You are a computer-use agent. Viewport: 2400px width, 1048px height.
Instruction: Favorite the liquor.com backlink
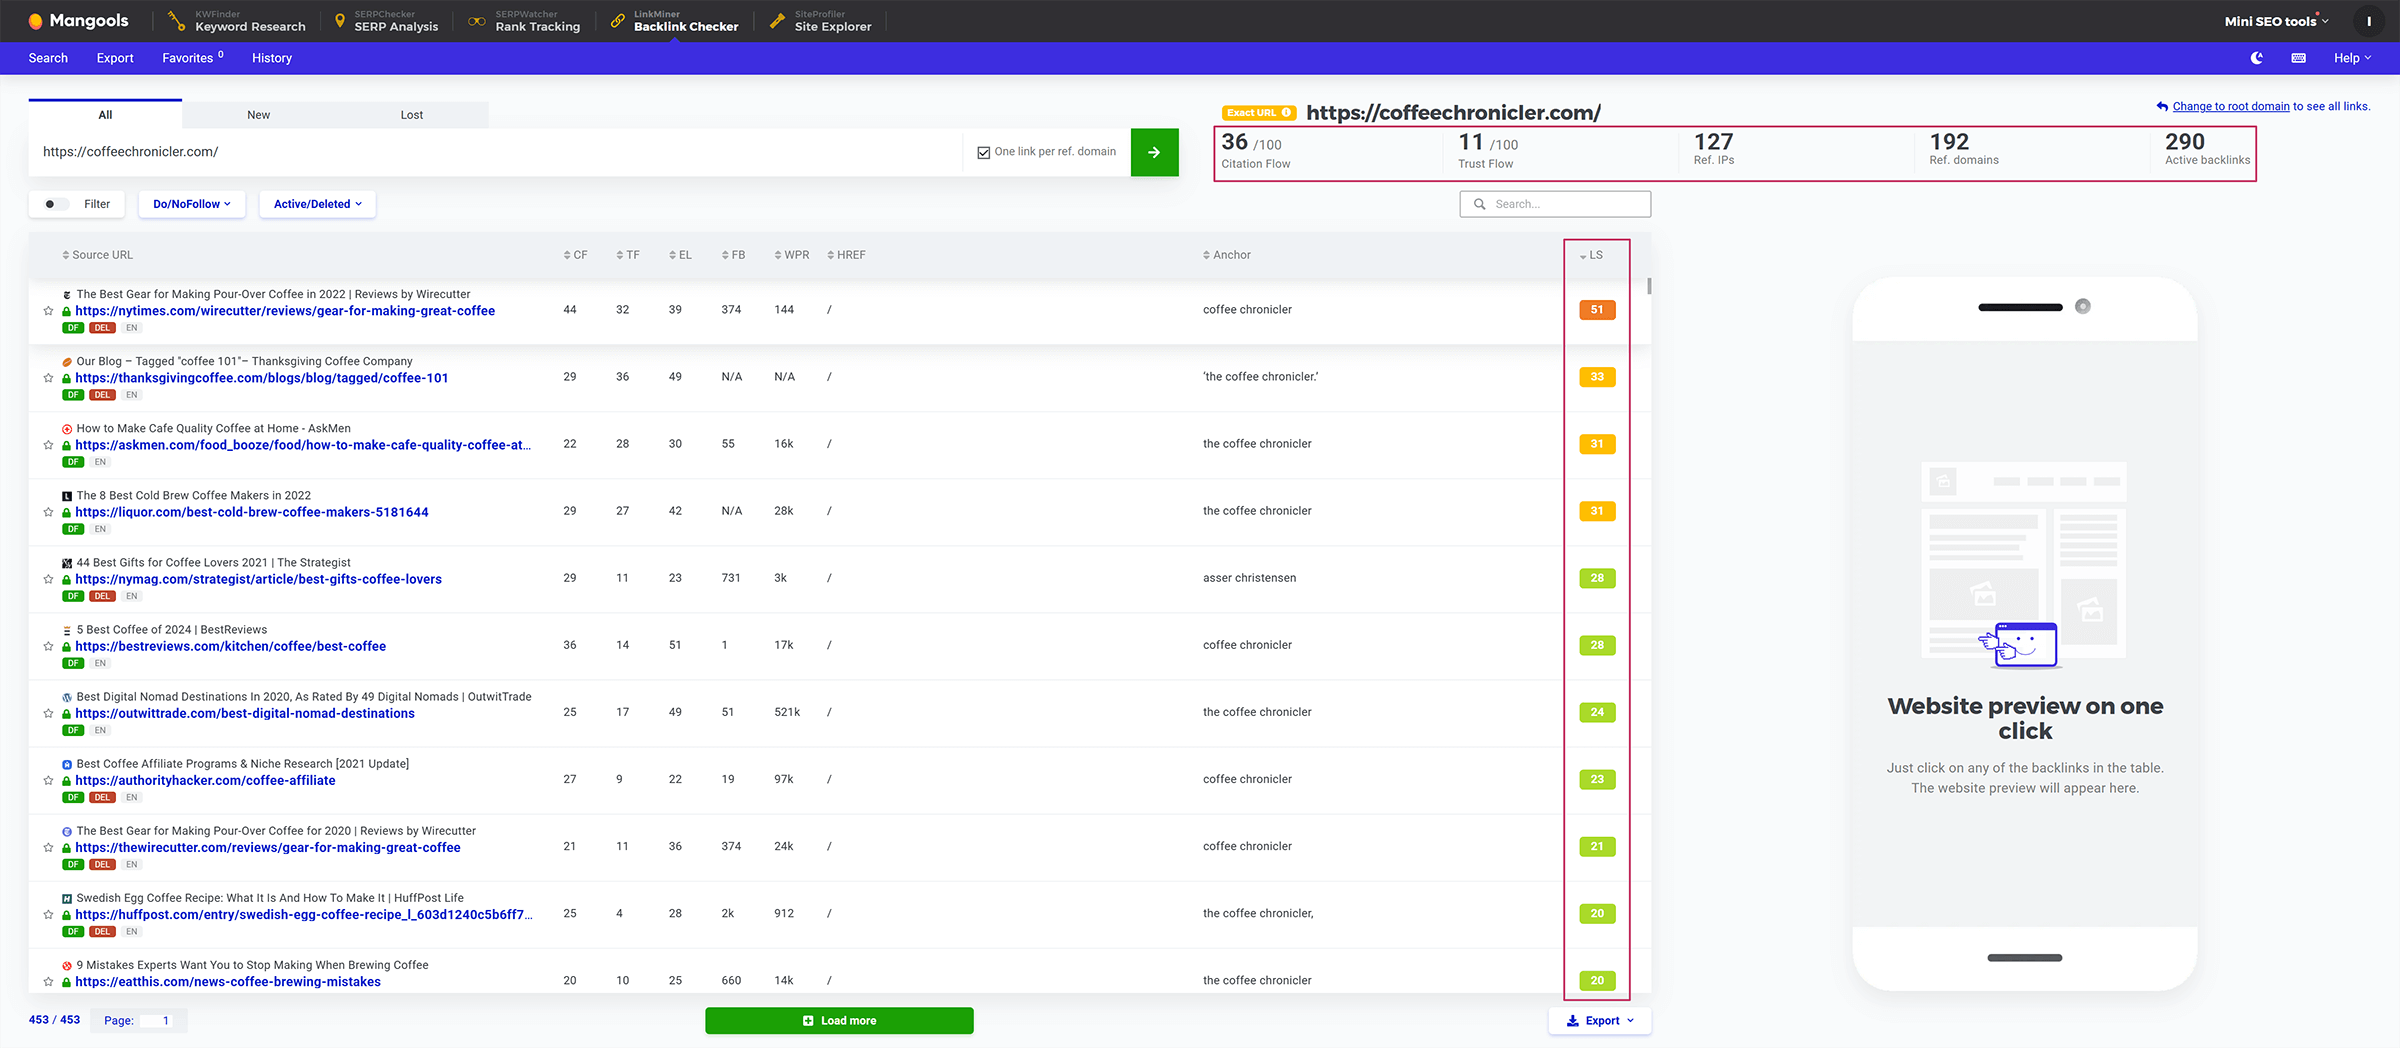(x=48, y=512)
